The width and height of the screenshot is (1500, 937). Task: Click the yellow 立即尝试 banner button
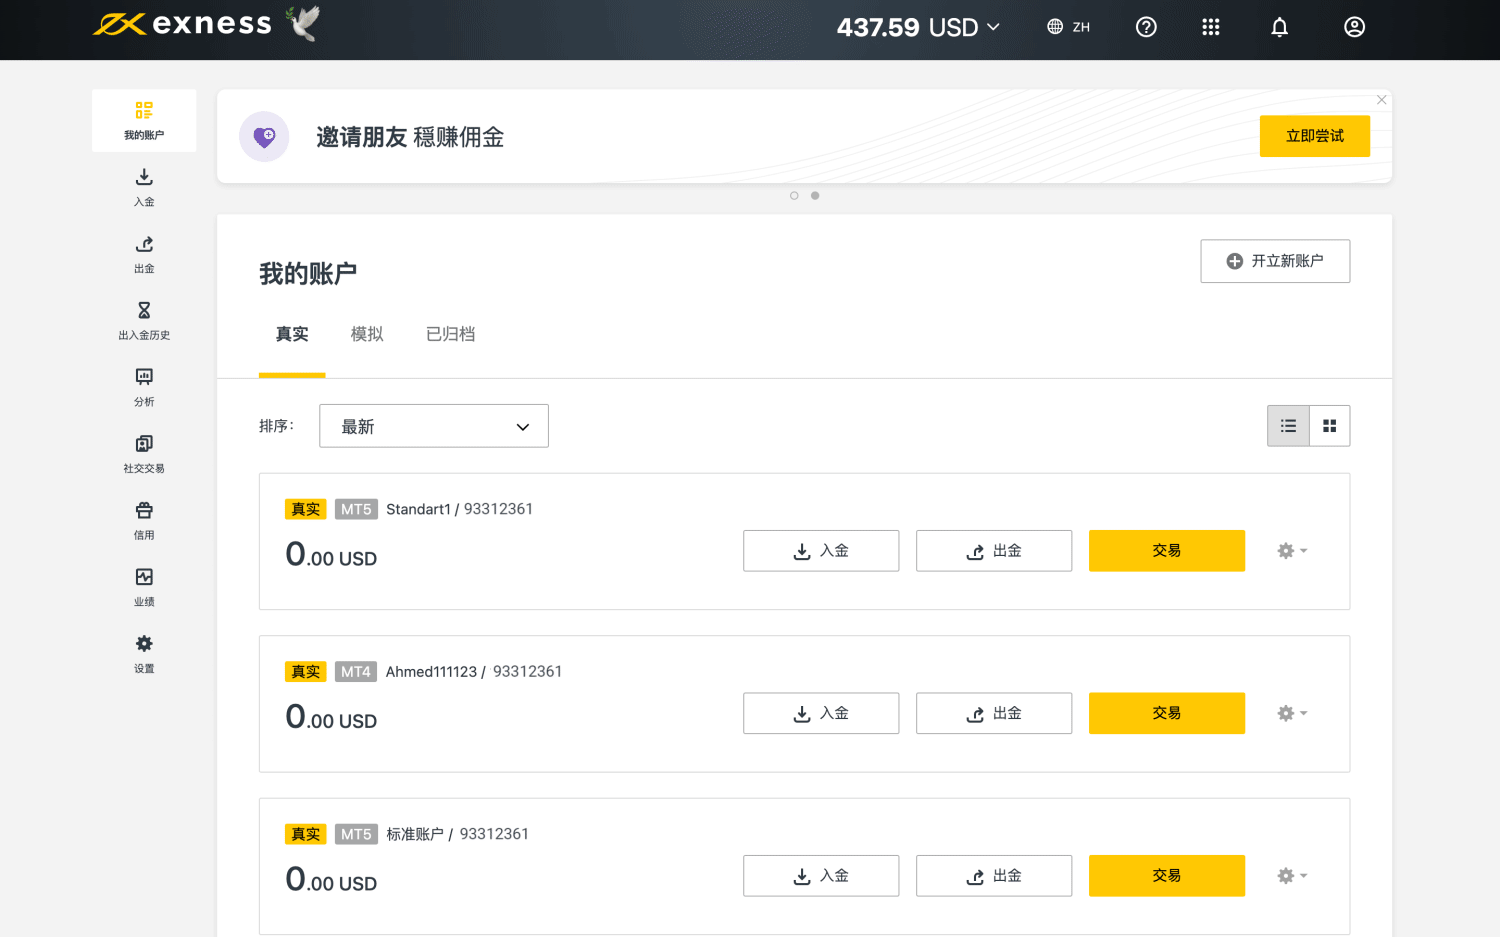(x=1314, y=136)
